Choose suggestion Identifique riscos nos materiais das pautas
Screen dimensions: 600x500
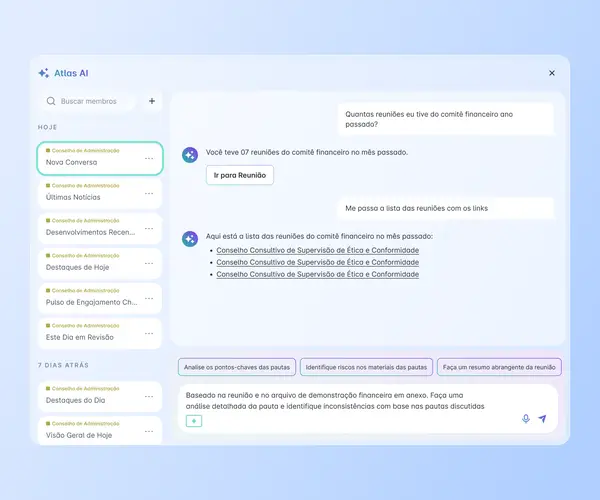[x=366, y=367]
